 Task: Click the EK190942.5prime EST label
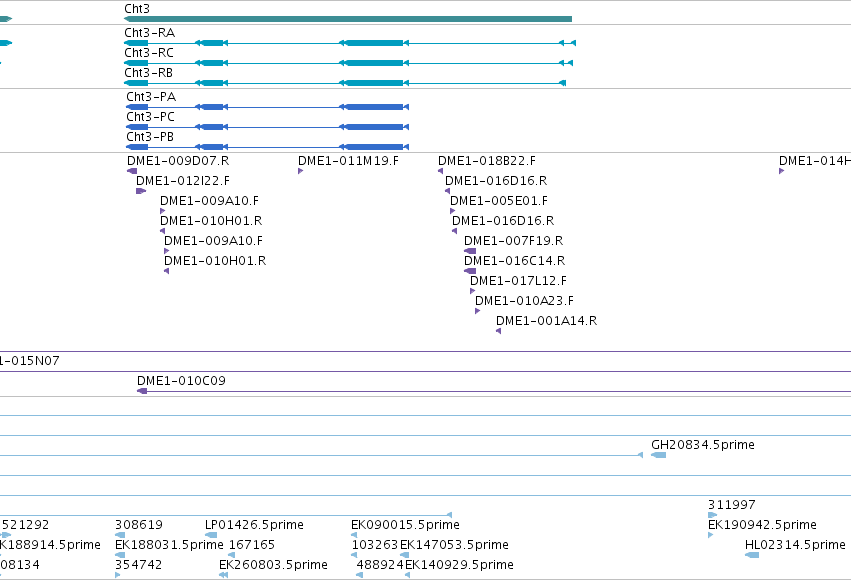coord(763,525)
